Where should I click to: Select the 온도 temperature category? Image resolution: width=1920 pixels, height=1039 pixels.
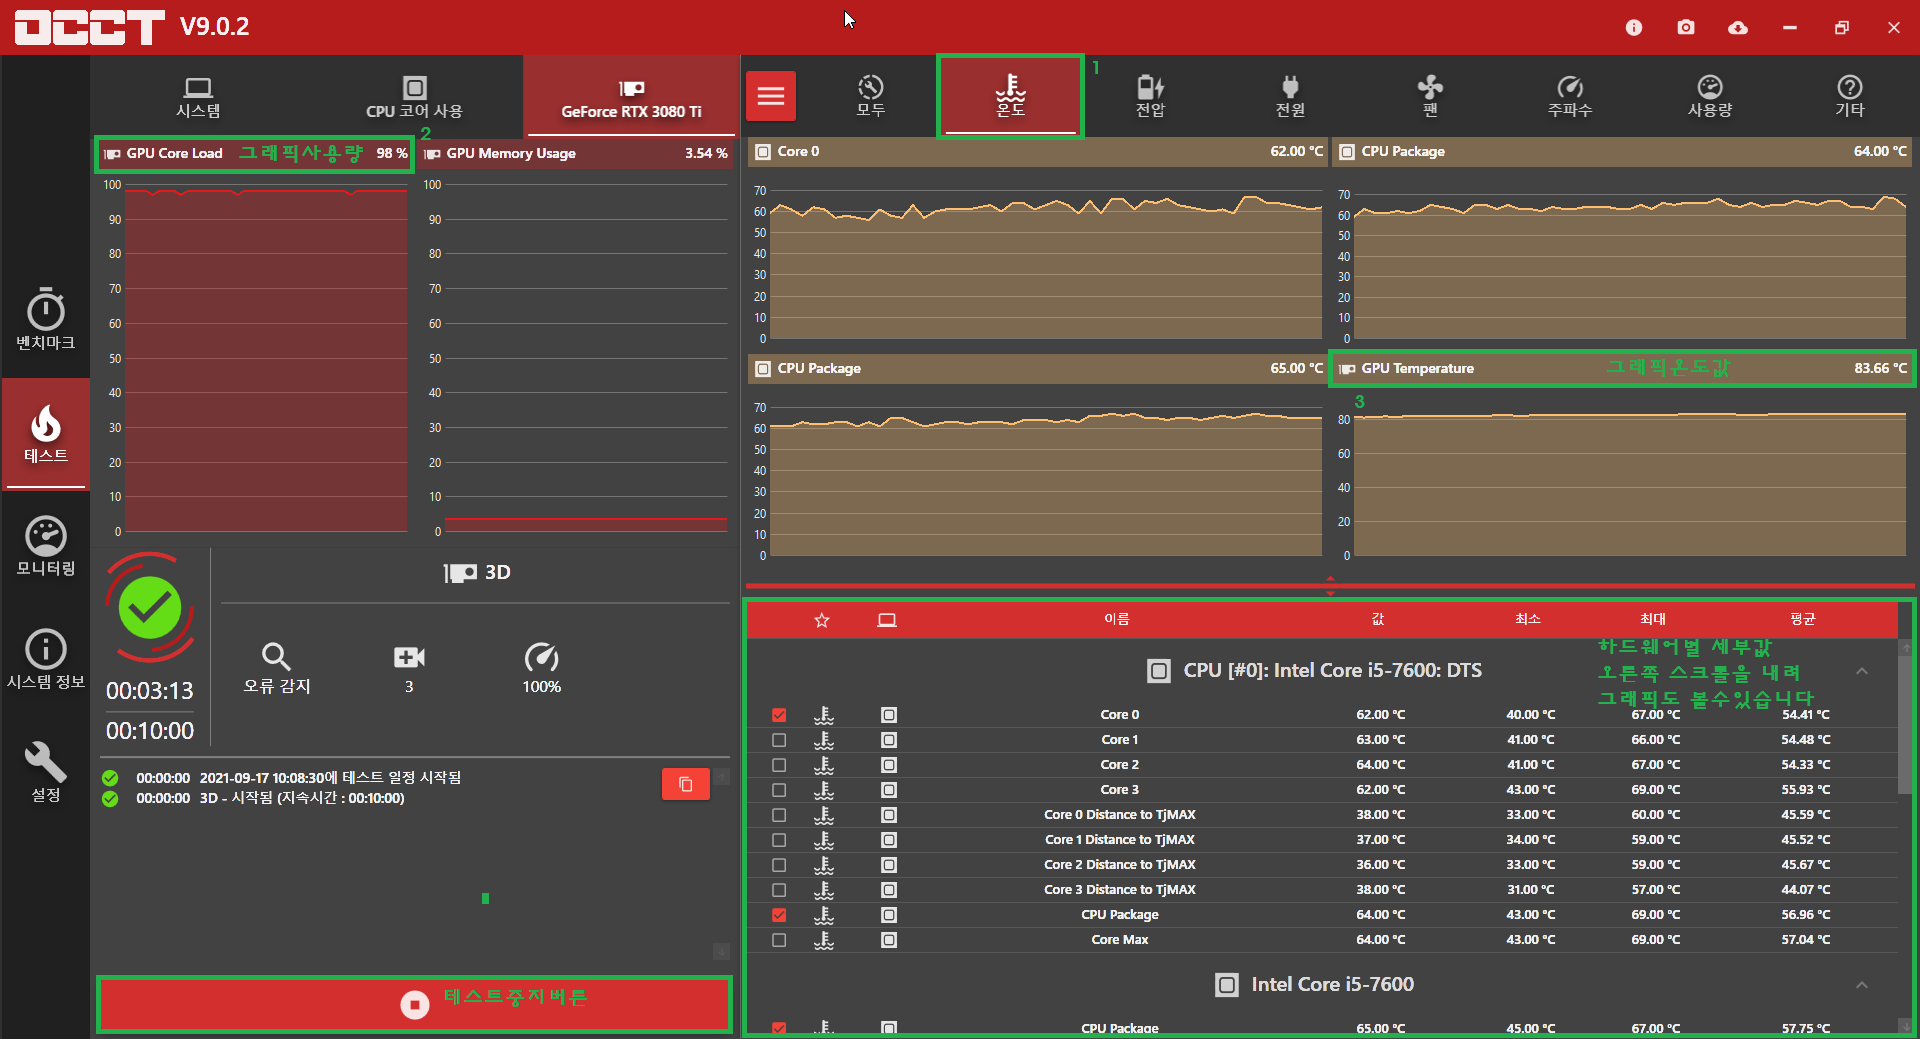1010,96
